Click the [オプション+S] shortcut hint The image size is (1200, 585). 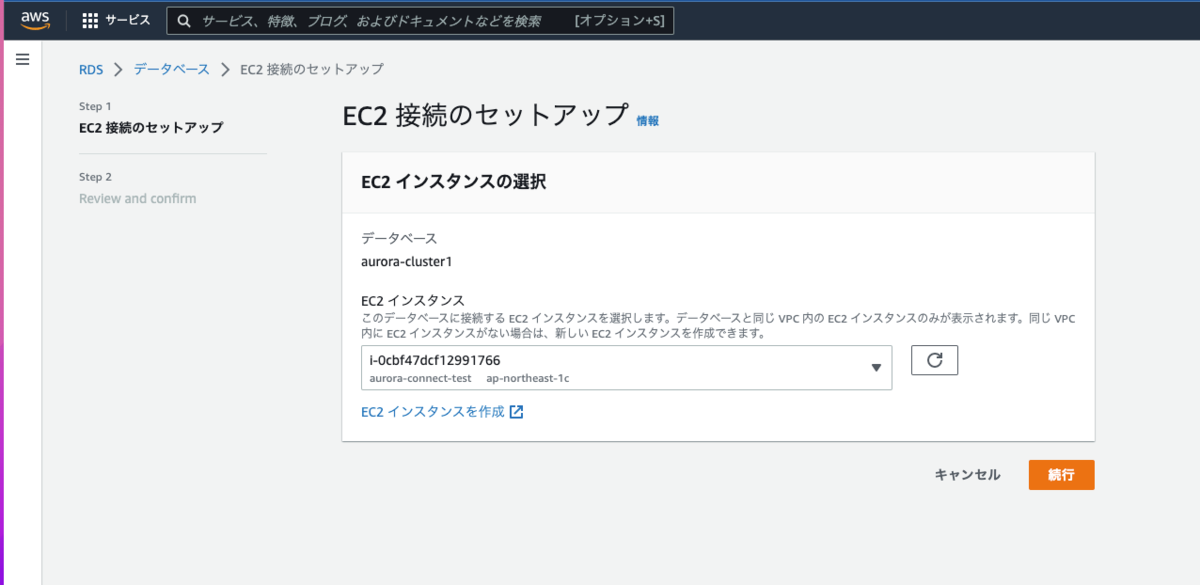tap(620, 20)
